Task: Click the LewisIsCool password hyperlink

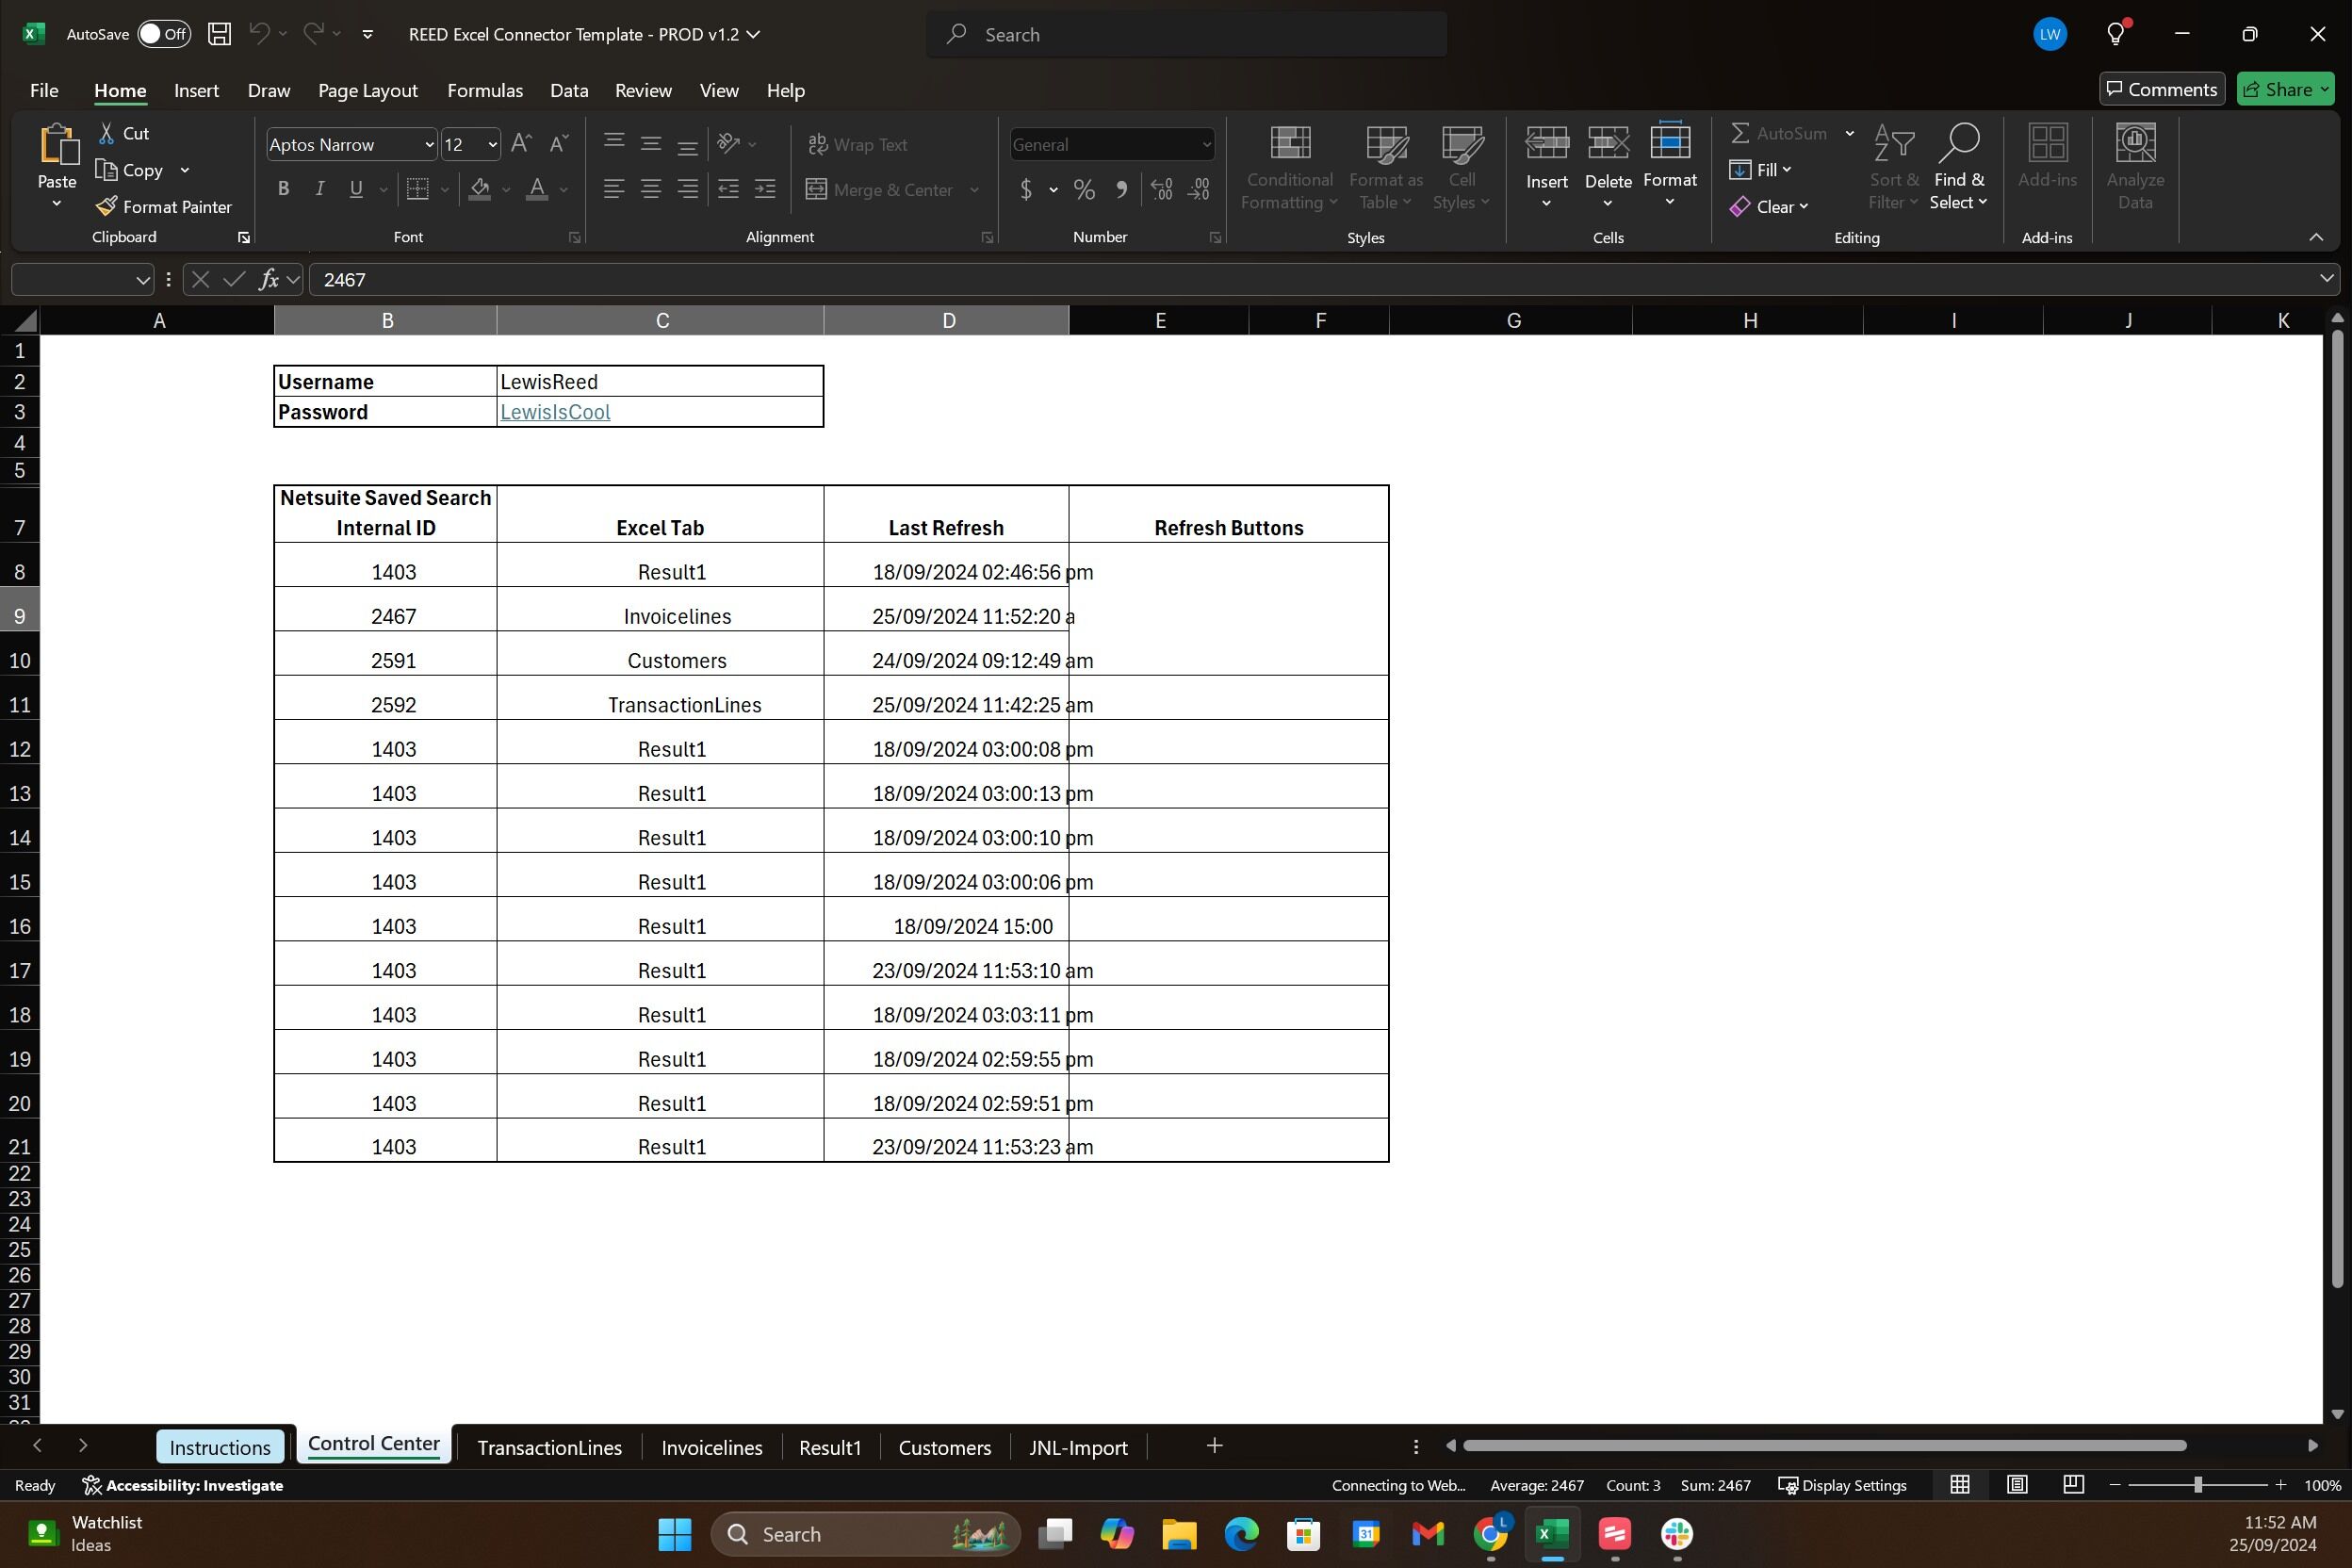Action: [555, 412]
